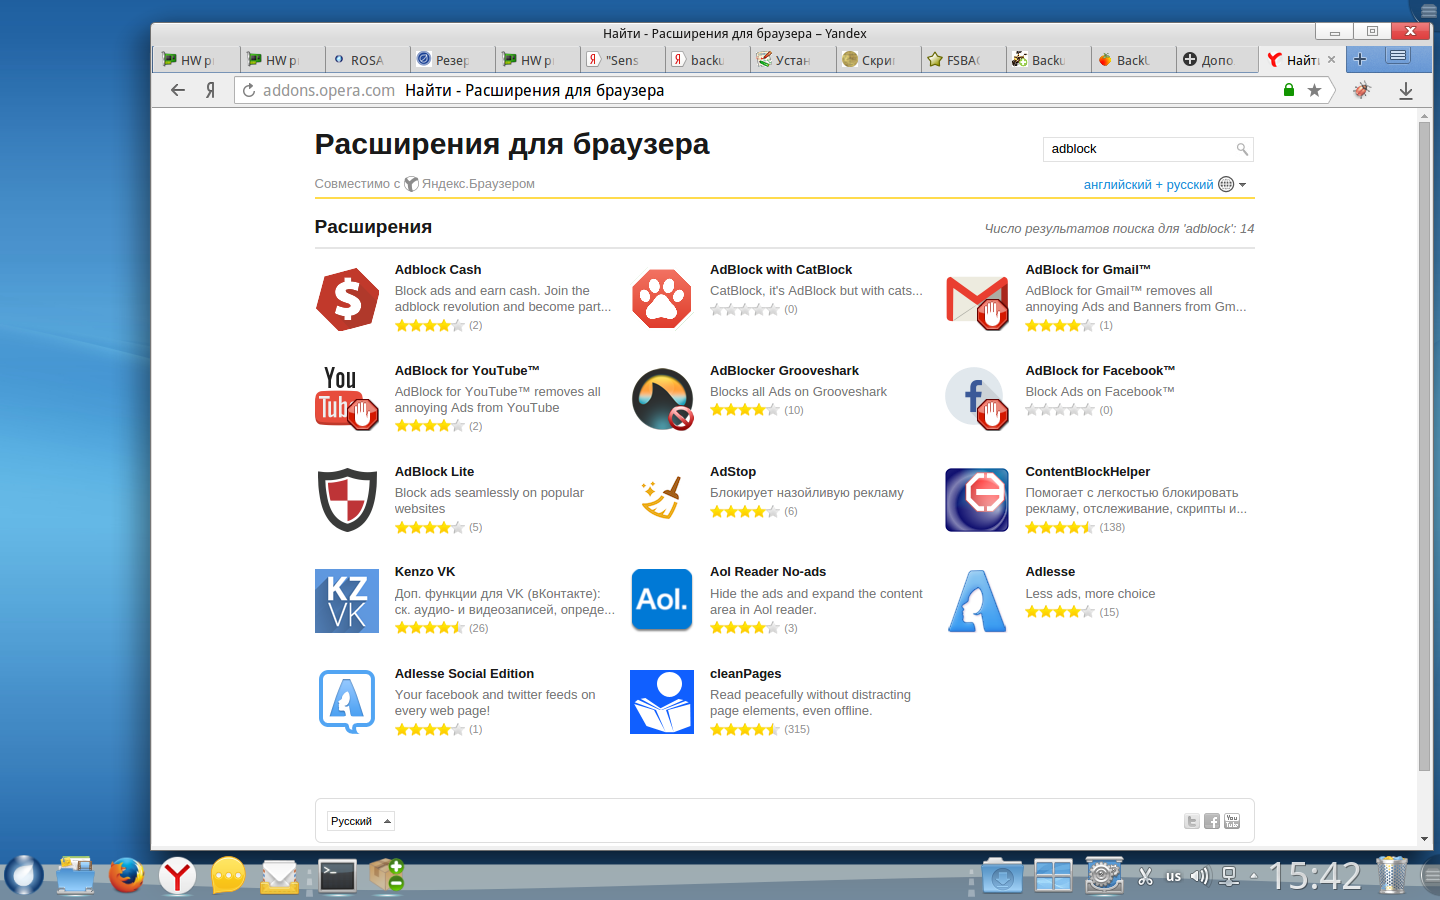The height and width of the screenshot is (900, 1440).
Task: Open the AdBlock with CatBlock paw icon
Action: click(662, 299)
